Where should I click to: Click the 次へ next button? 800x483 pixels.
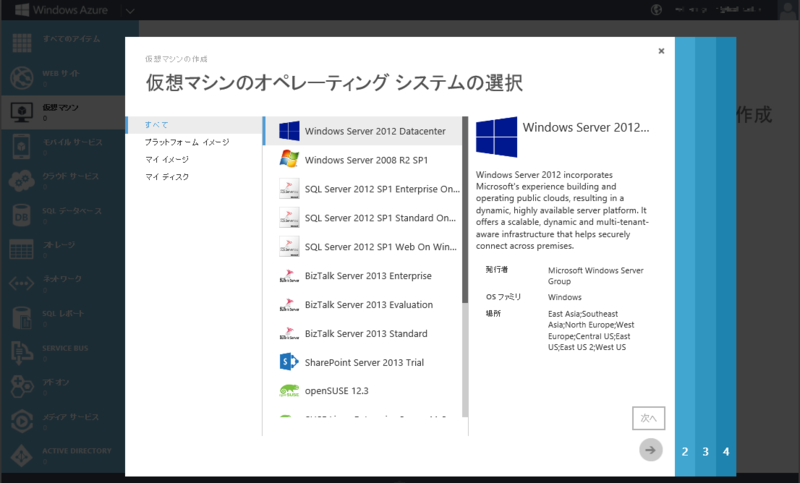[648, 418]
